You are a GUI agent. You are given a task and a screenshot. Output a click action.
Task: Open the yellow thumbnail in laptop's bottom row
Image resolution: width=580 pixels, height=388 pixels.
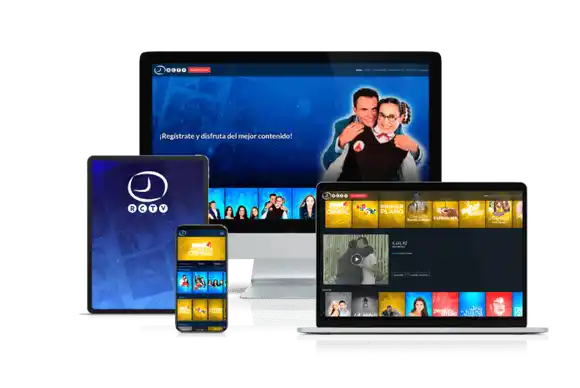pyautogui.click(x=392, y=304)
